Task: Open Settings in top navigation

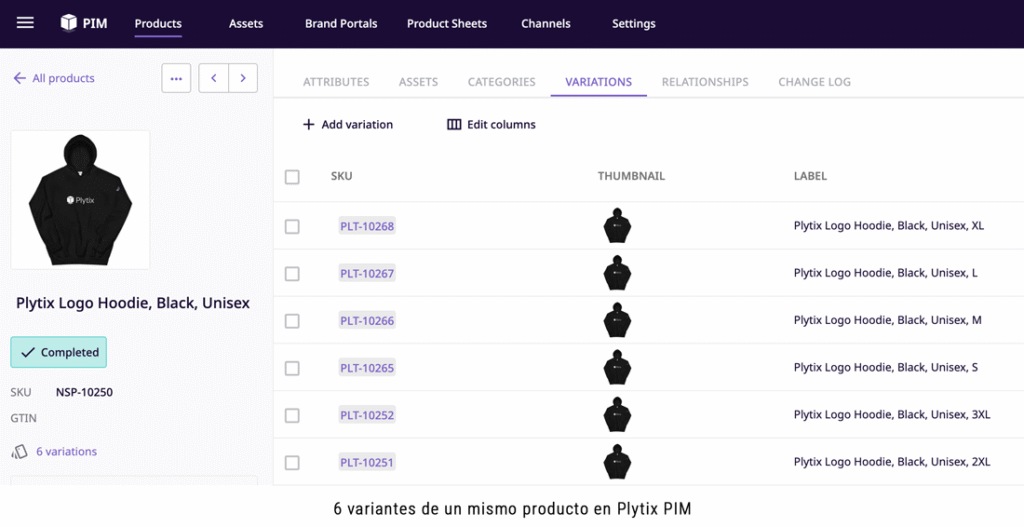Action: (633, 24)
